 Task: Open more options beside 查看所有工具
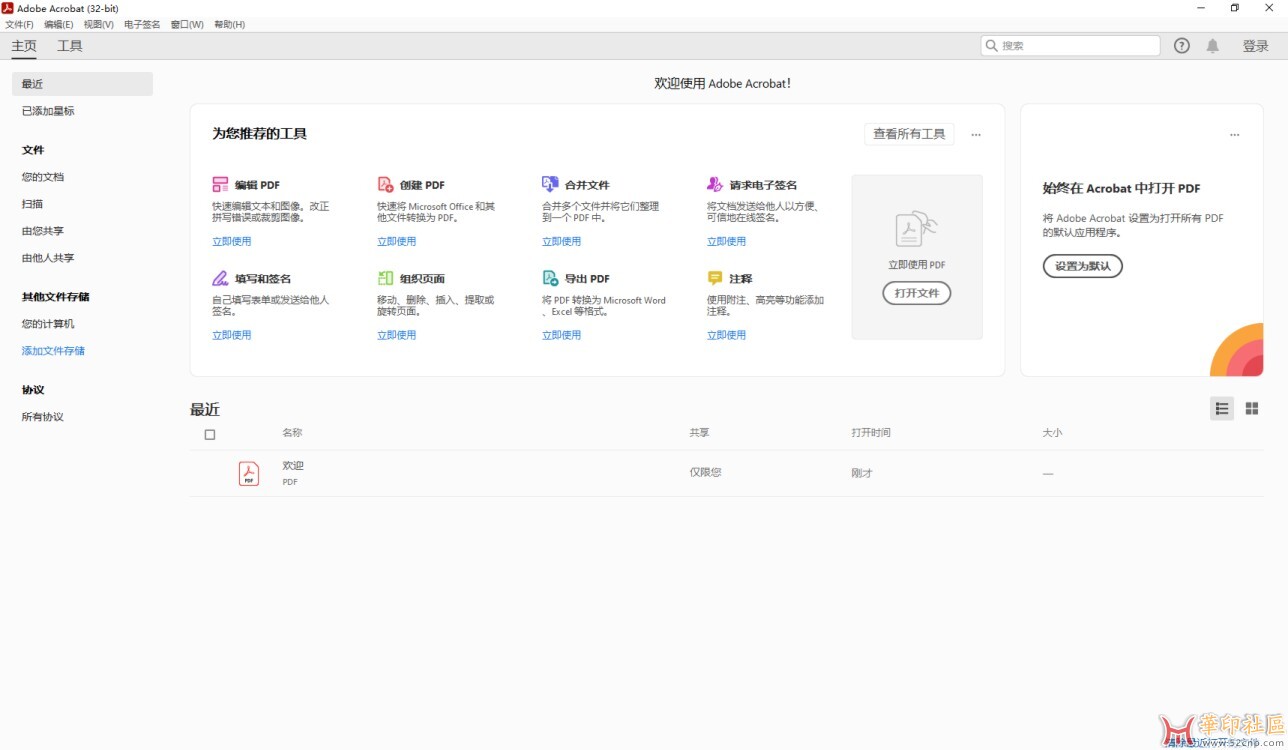pyautogui.click(x=976, y=135)
